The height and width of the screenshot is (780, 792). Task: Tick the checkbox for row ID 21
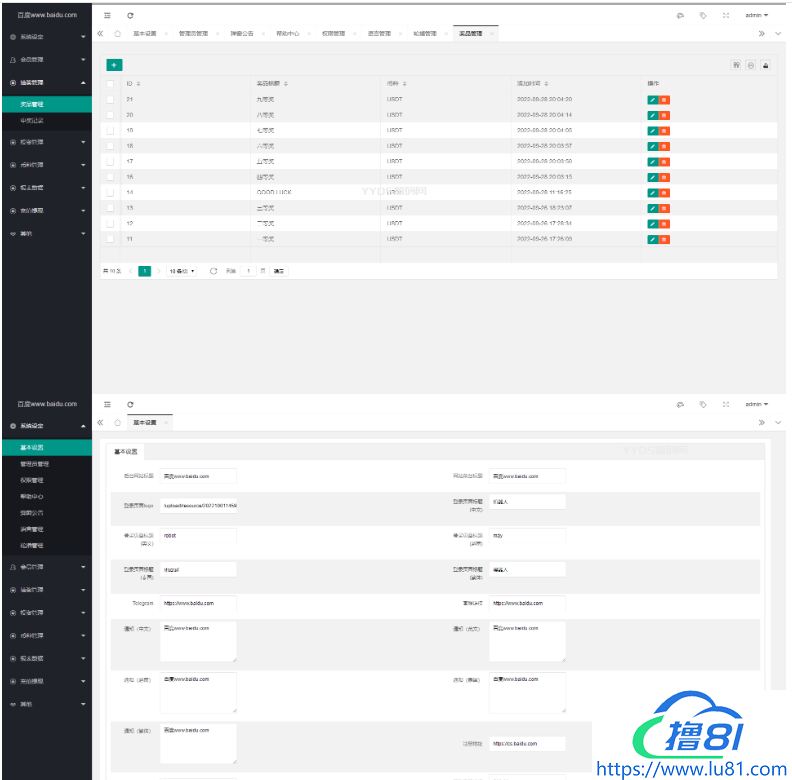110,100
